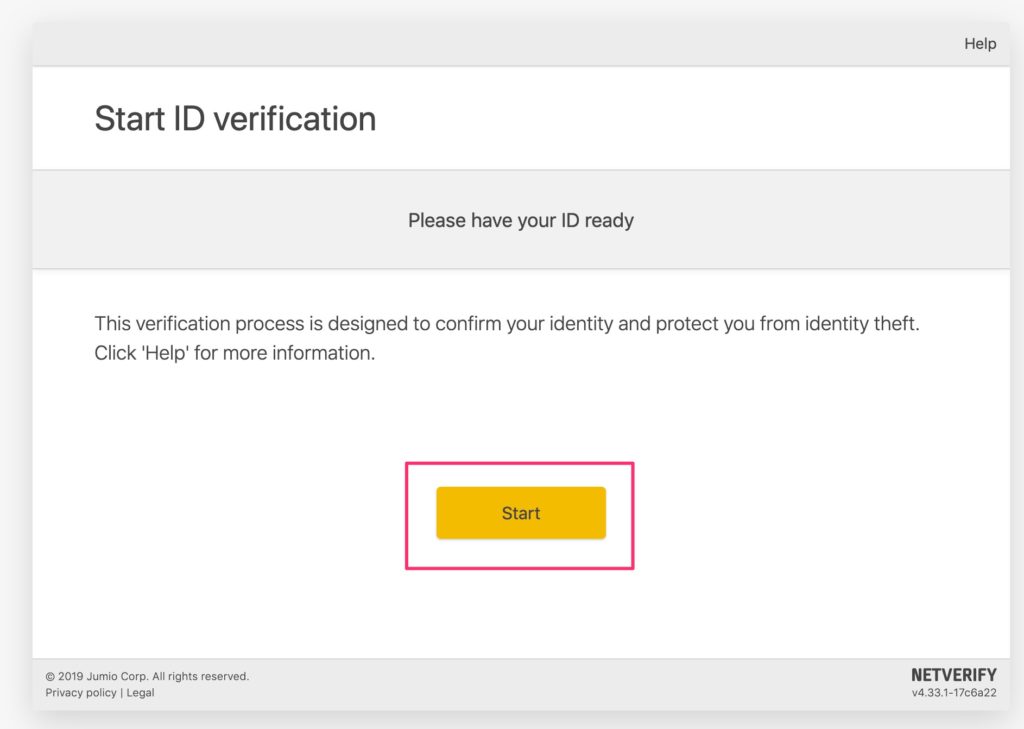The width and height of the screenshot is (1024, 729).
Task: Click the pipe separator between Privacy policy and Legal
Action: 121,692
